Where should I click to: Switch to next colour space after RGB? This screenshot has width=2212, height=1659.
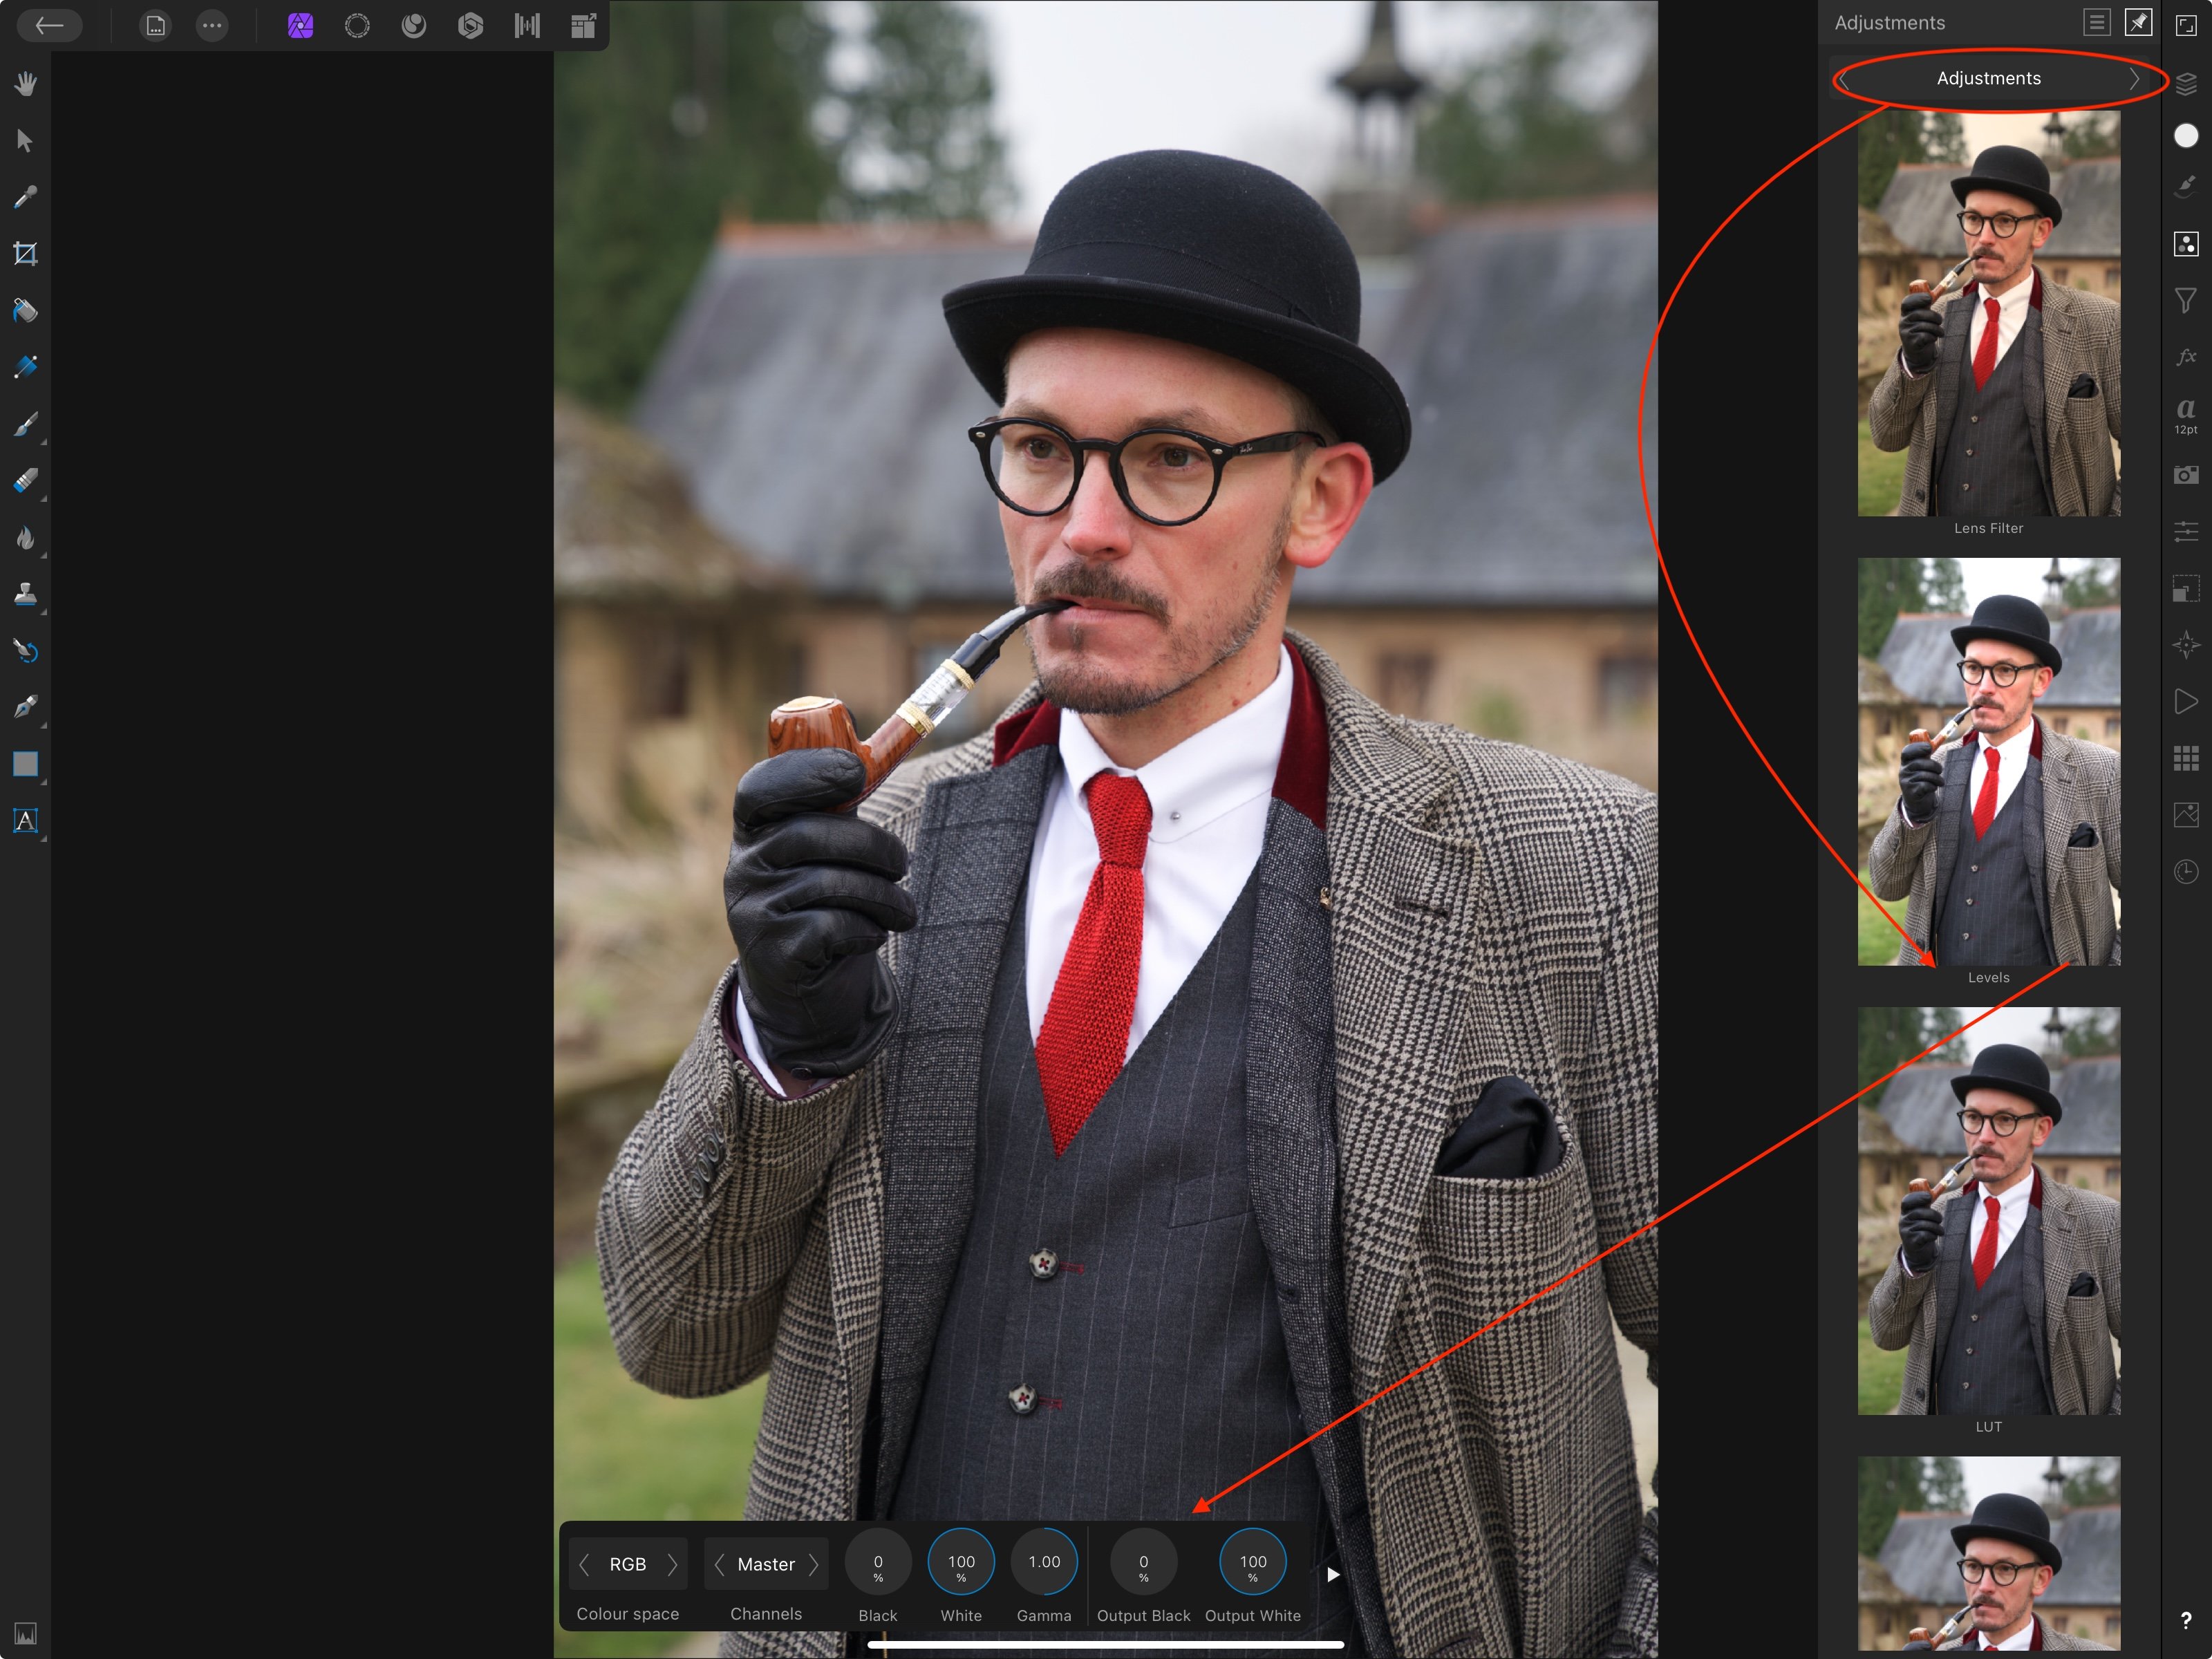click(x=672, y=1564)
